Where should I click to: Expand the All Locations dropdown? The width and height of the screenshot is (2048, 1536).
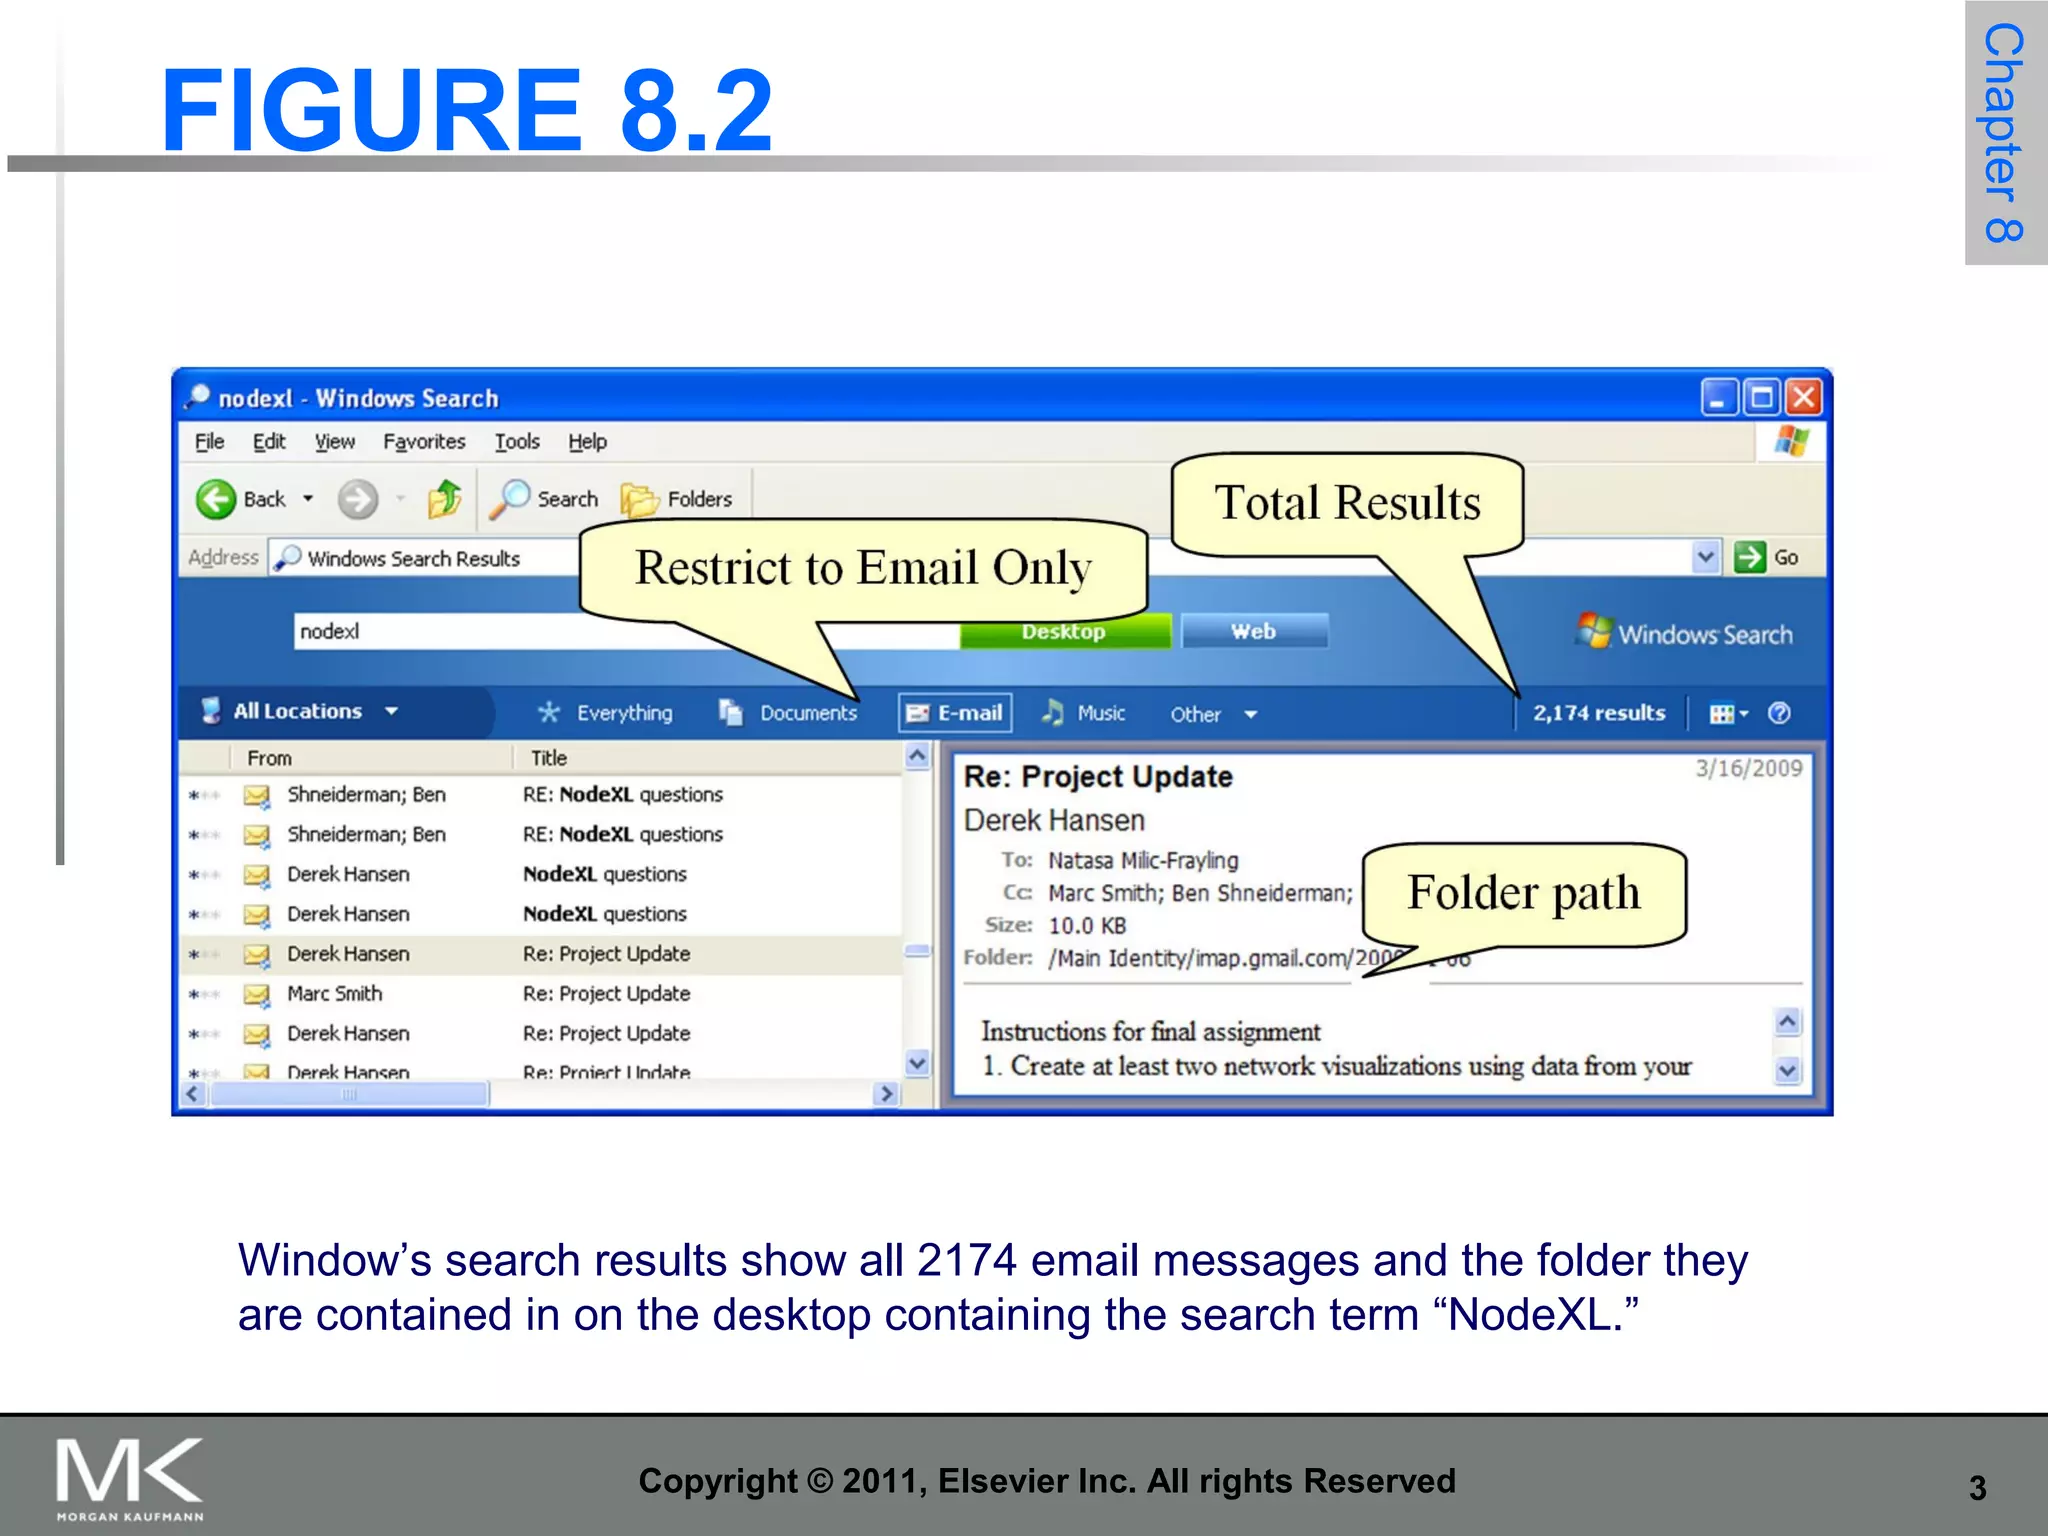coord(392,712)
